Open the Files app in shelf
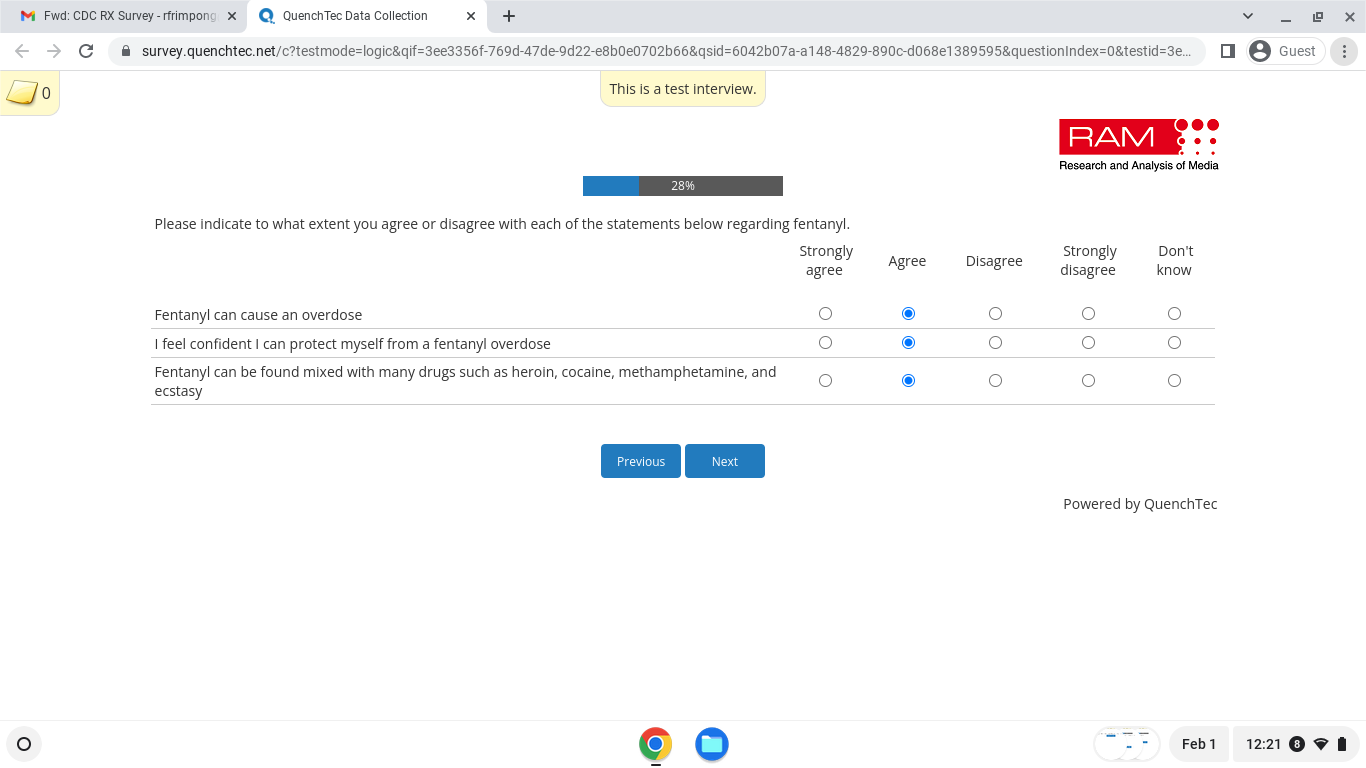Viewport: 1366px width, 768px height. 711,744
